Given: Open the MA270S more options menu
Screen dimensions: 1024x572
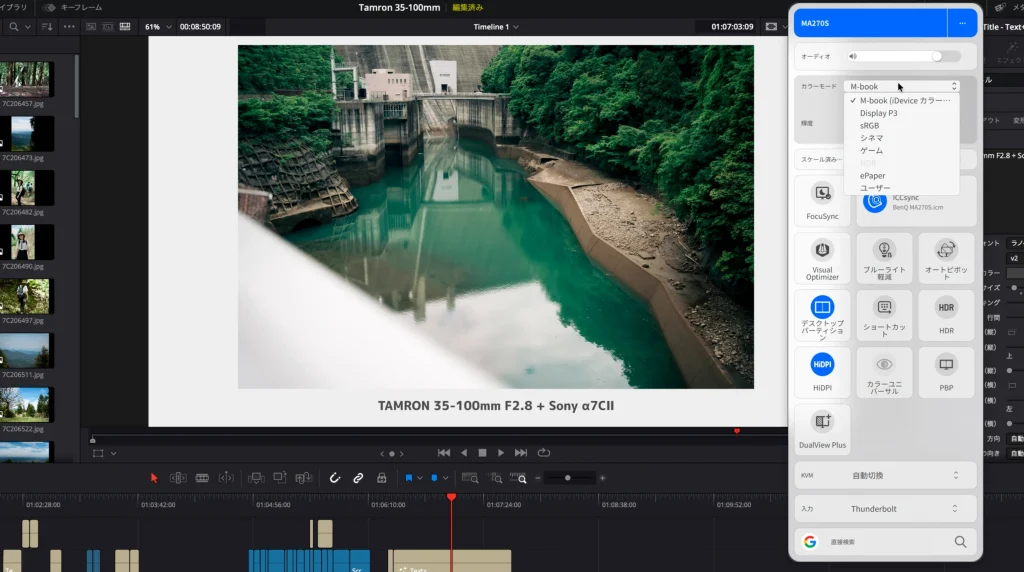Looking at the screenshot, I should tap(962, 23).
